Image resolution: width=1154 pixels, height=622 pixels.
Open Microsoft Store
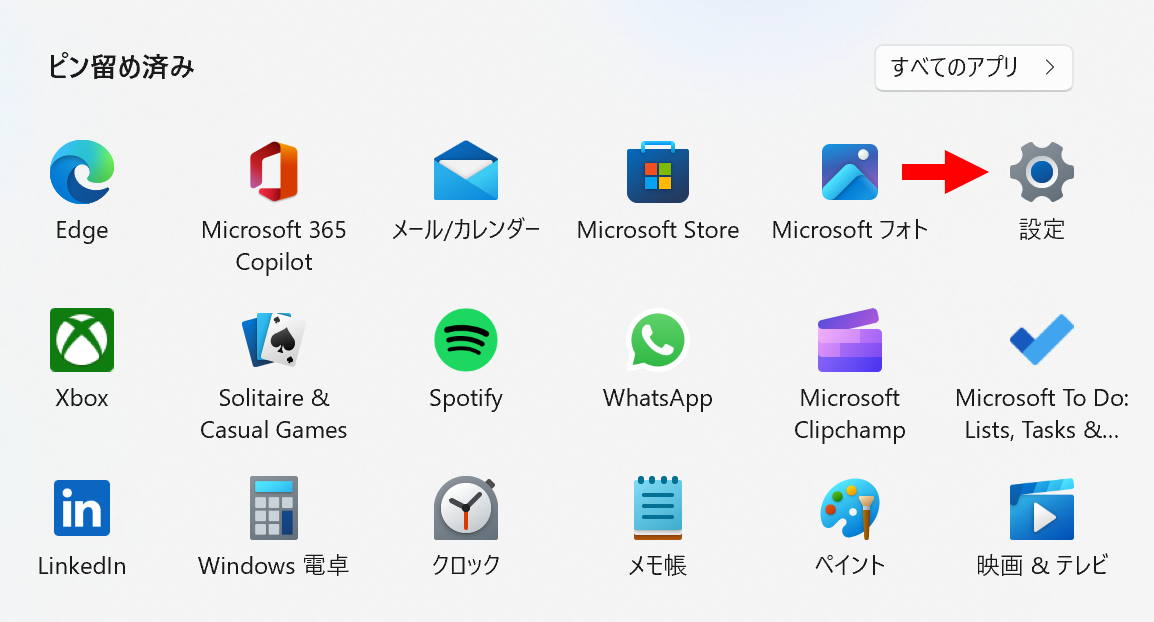click(658, 172)
